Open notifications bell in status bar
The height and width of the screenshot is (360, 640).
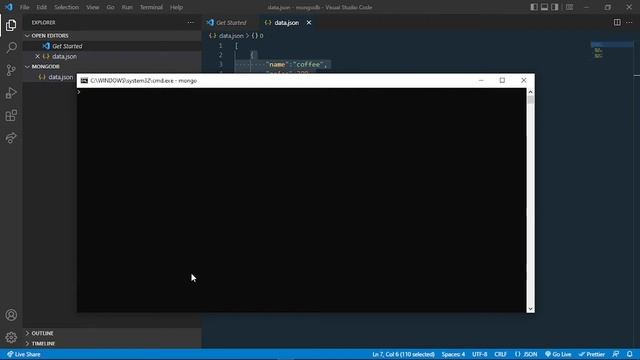630,354
